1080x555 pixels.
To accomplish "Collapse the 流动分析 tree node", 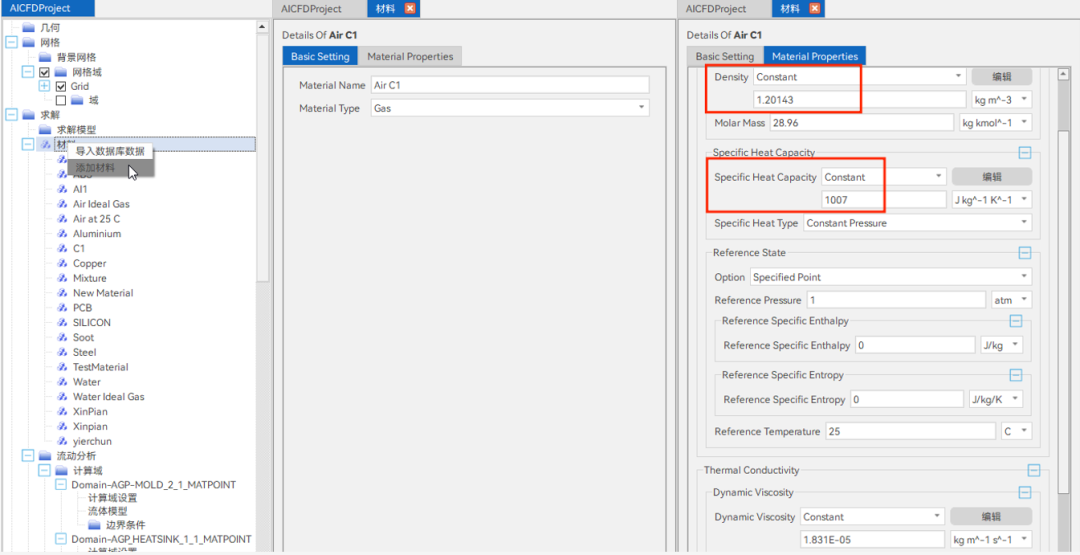I will click(28, 456).
